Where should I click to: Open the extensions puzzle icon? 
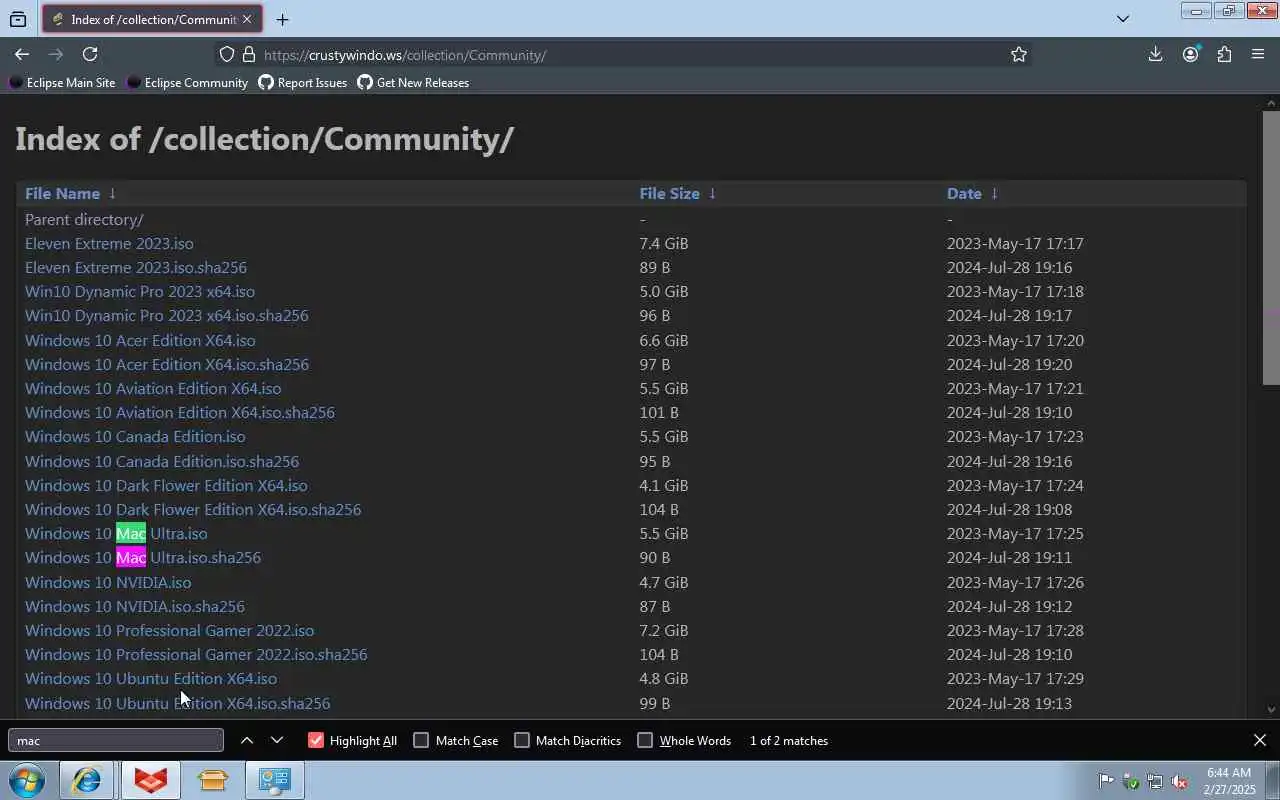(1224, 54)
